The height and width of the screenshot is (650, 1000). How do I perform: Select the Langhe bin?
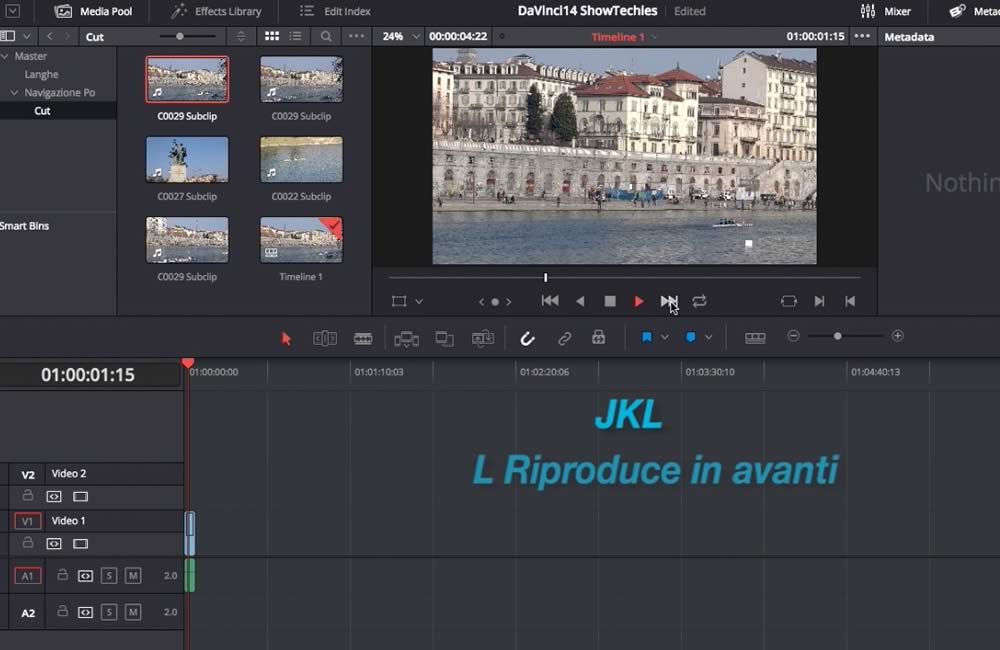[41, 75]
